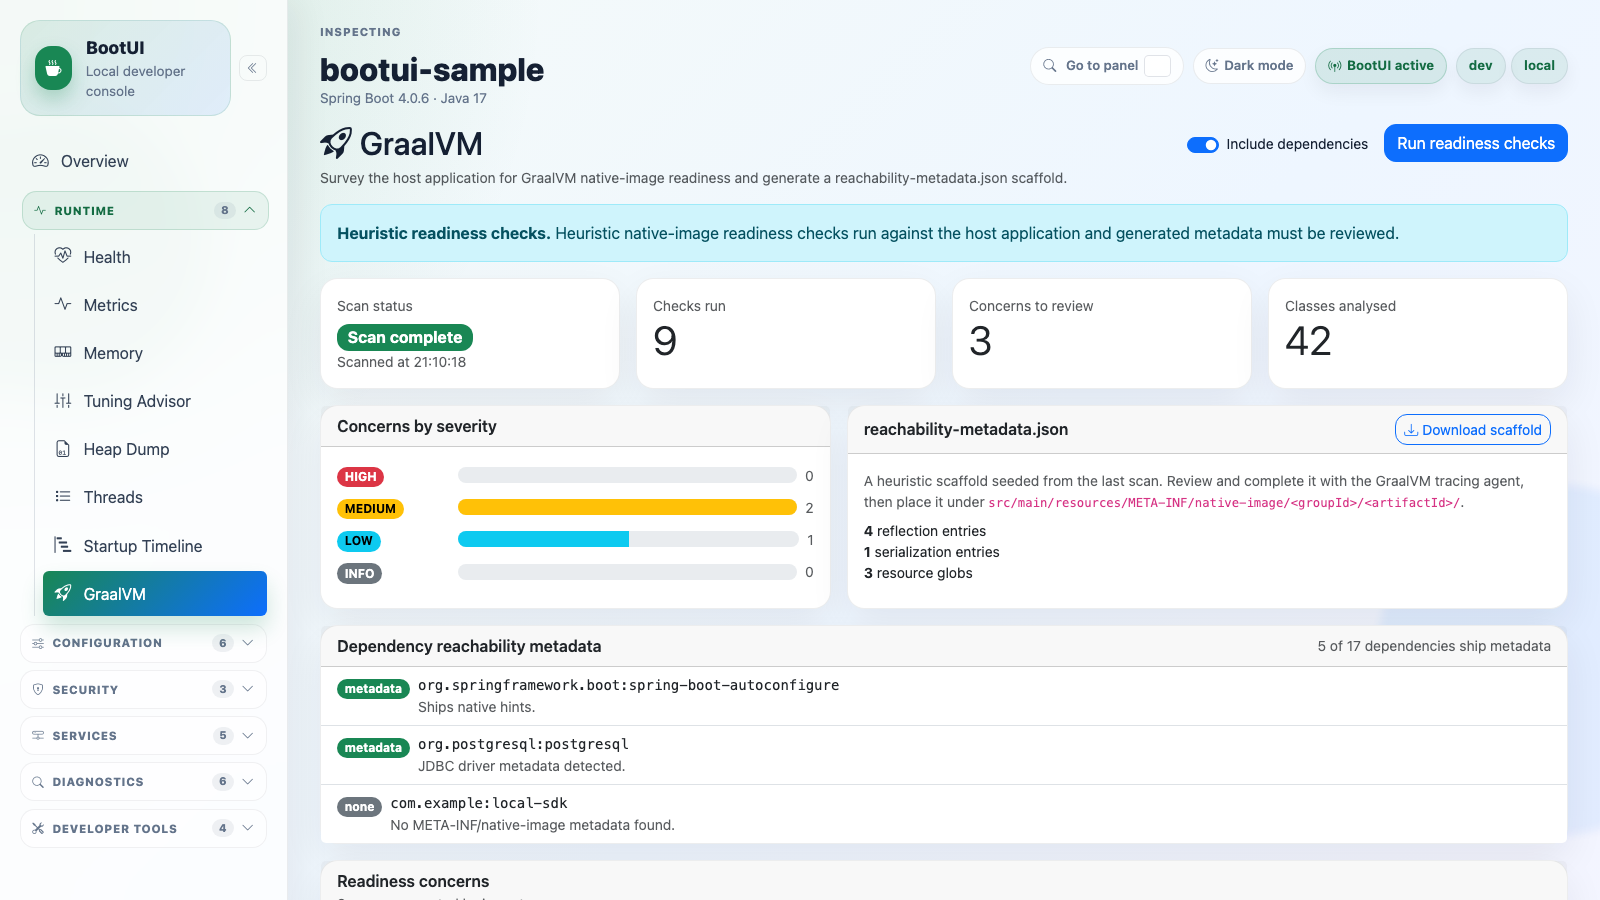The width and height of the screenshot is (1600, 900).
Task: Expand the Security section chevron
Action: point(248,689)
